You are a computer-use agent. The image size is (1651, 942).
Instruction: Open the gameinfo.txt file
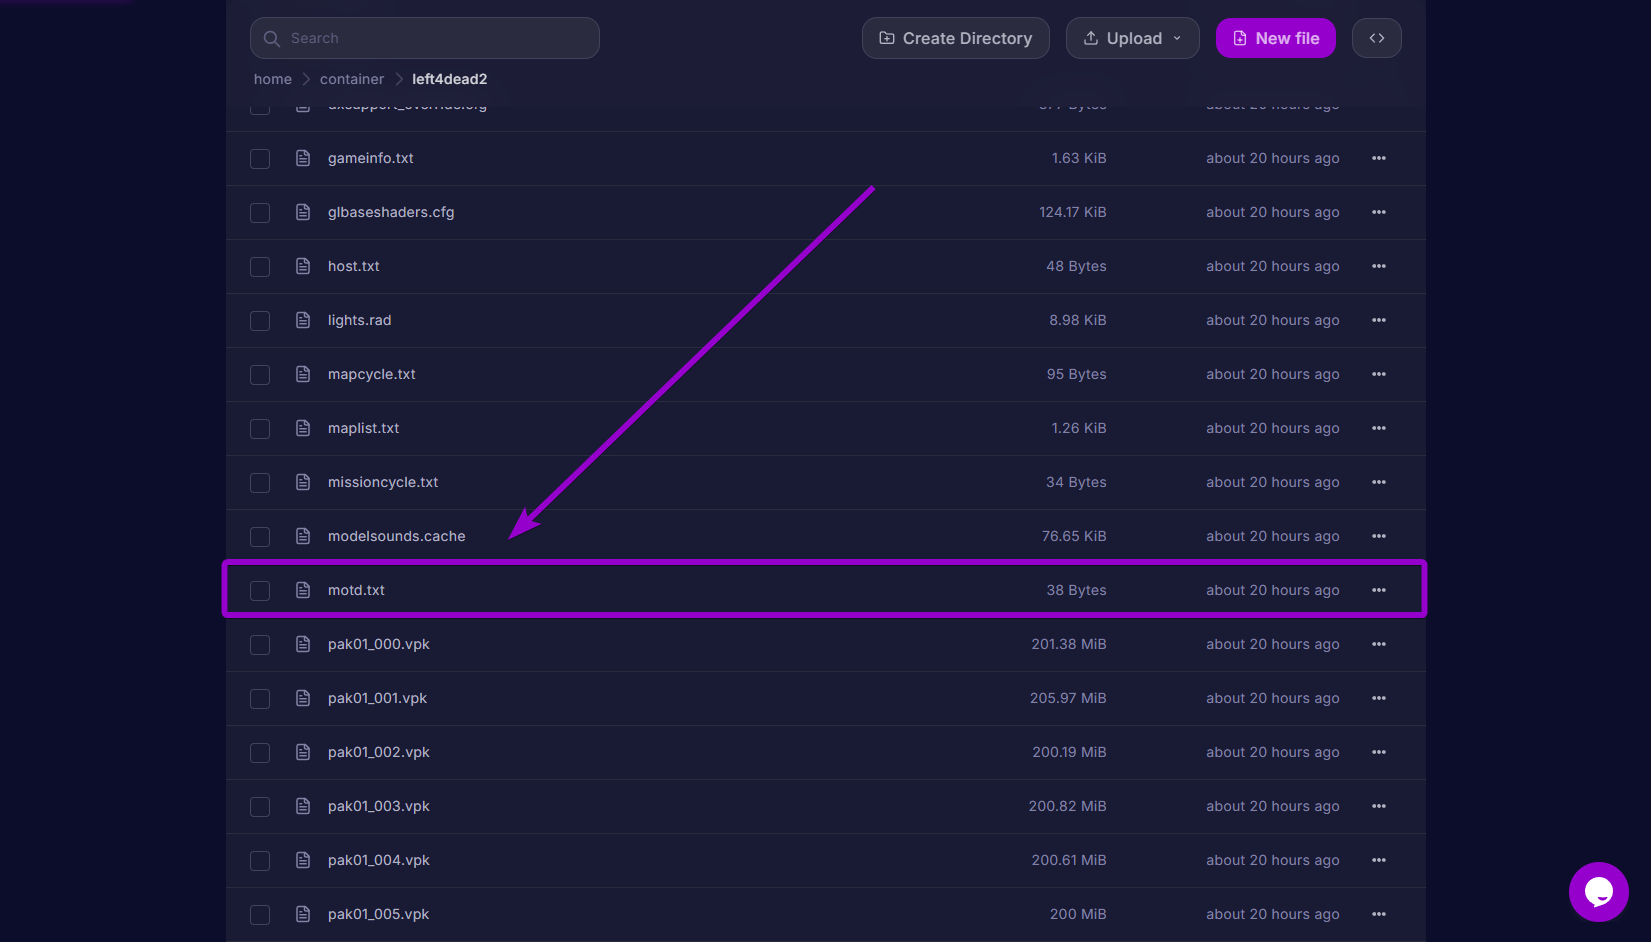(371, 158)
